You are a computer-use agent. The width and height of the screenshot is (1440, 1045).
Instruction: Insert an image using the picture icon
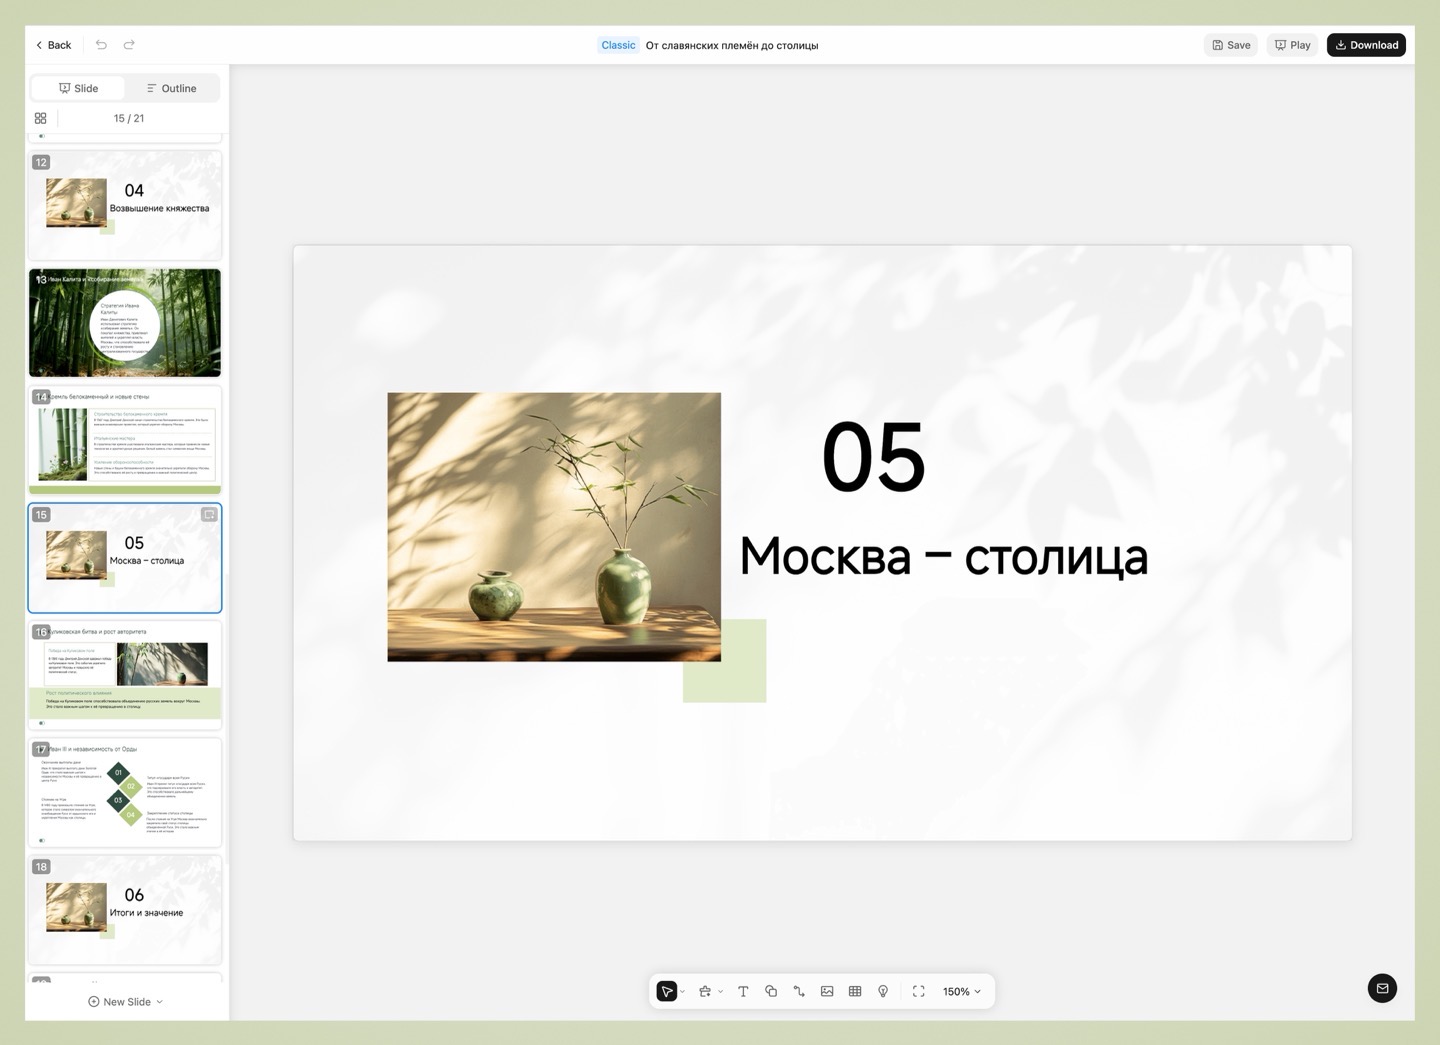point(827,991)
